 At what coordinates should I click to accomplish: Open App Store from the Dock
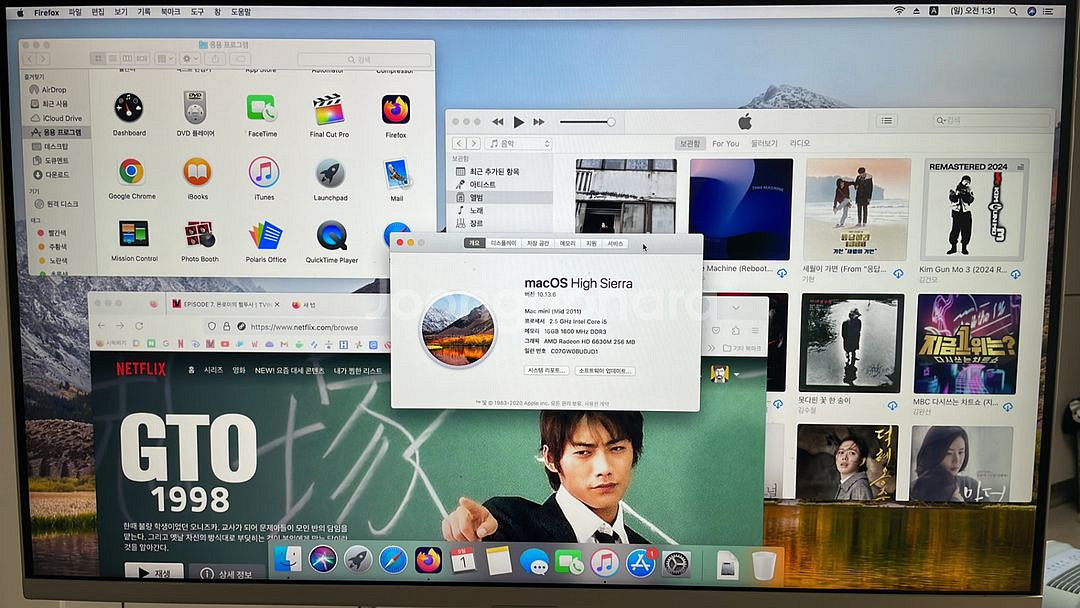[640, 563]
